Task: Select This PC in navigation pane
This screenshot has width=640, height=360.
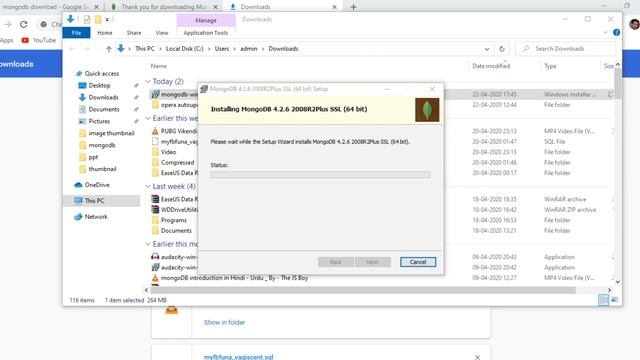Action: pyautogui.click(x=94, y=201)
